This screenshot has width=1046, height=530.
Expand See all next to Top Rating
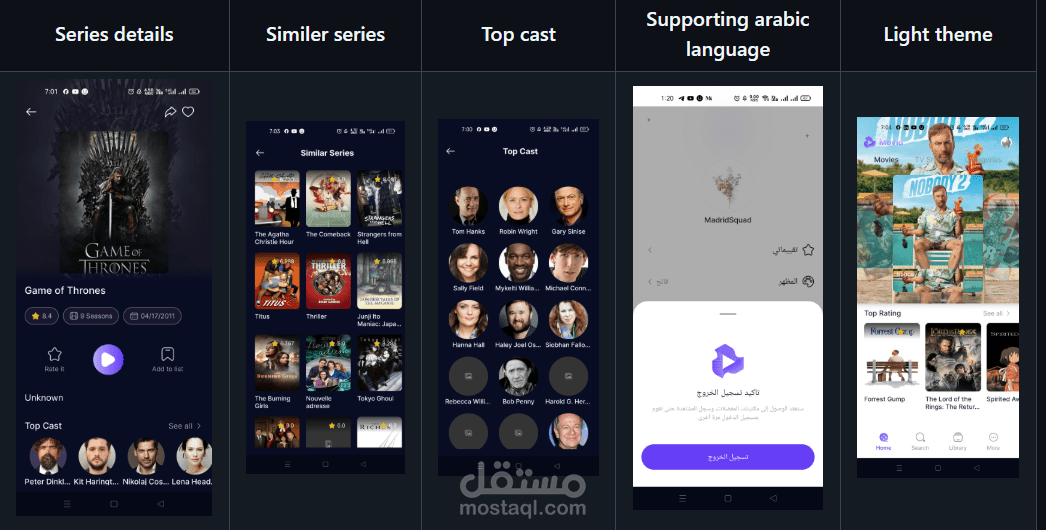996,313
